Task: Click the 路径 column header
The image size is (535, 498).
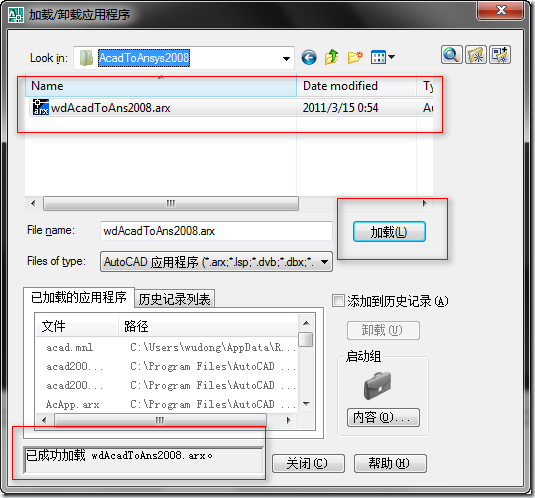Action: (208, 326)
